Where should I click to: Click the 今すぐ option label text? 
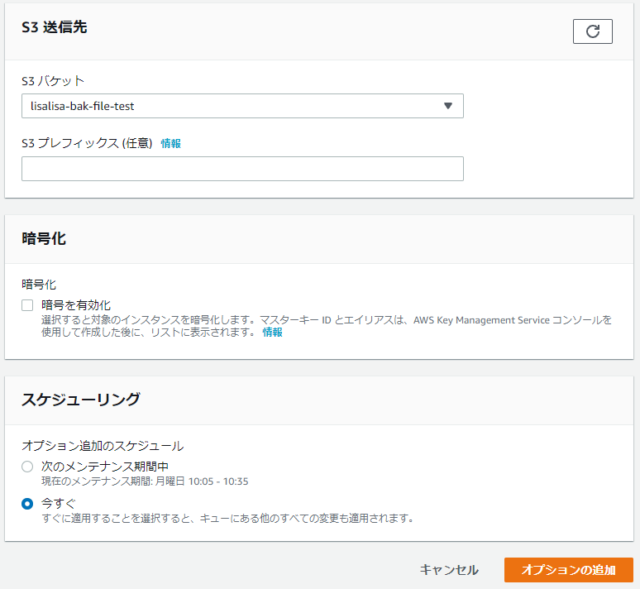[x=58, y=504]
